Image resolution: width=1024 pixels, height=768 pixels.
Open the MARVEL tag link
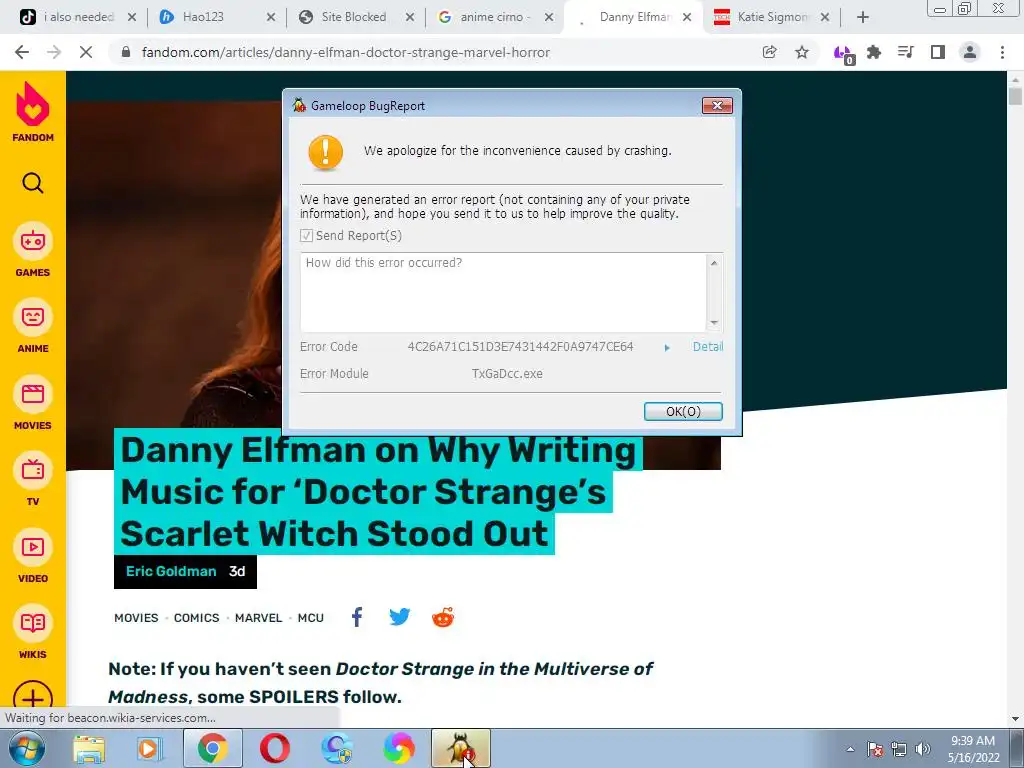pos(258,618)
